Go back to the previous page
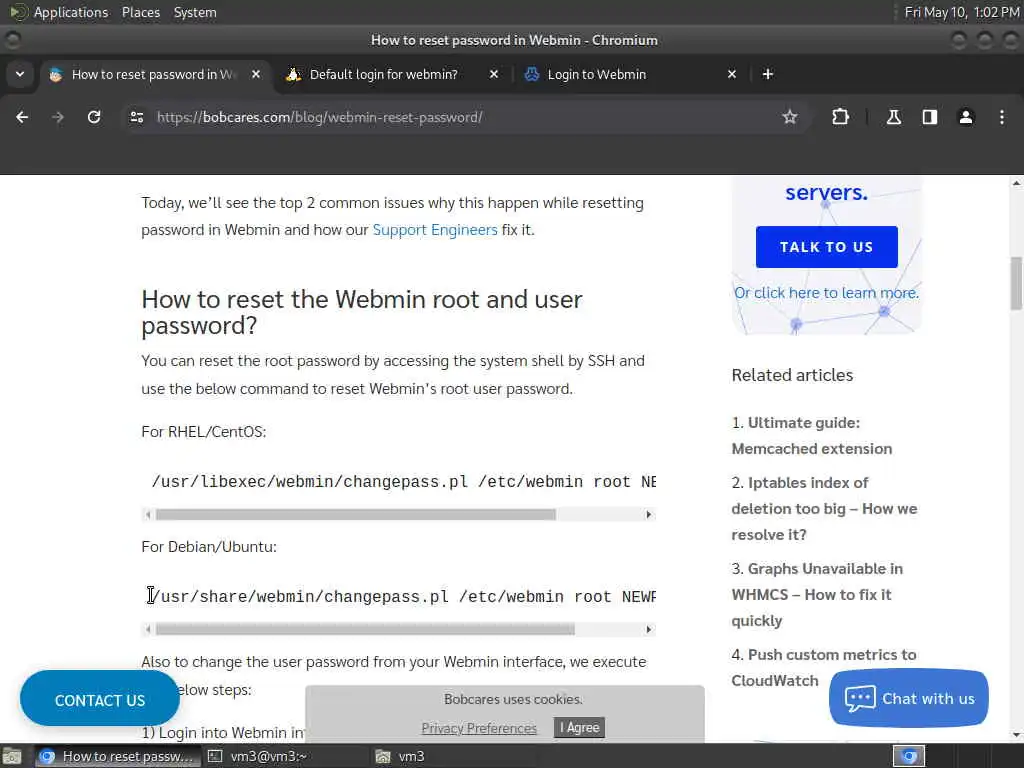The height and width of the screenshot is (768, 1024). tap(22, 117)
